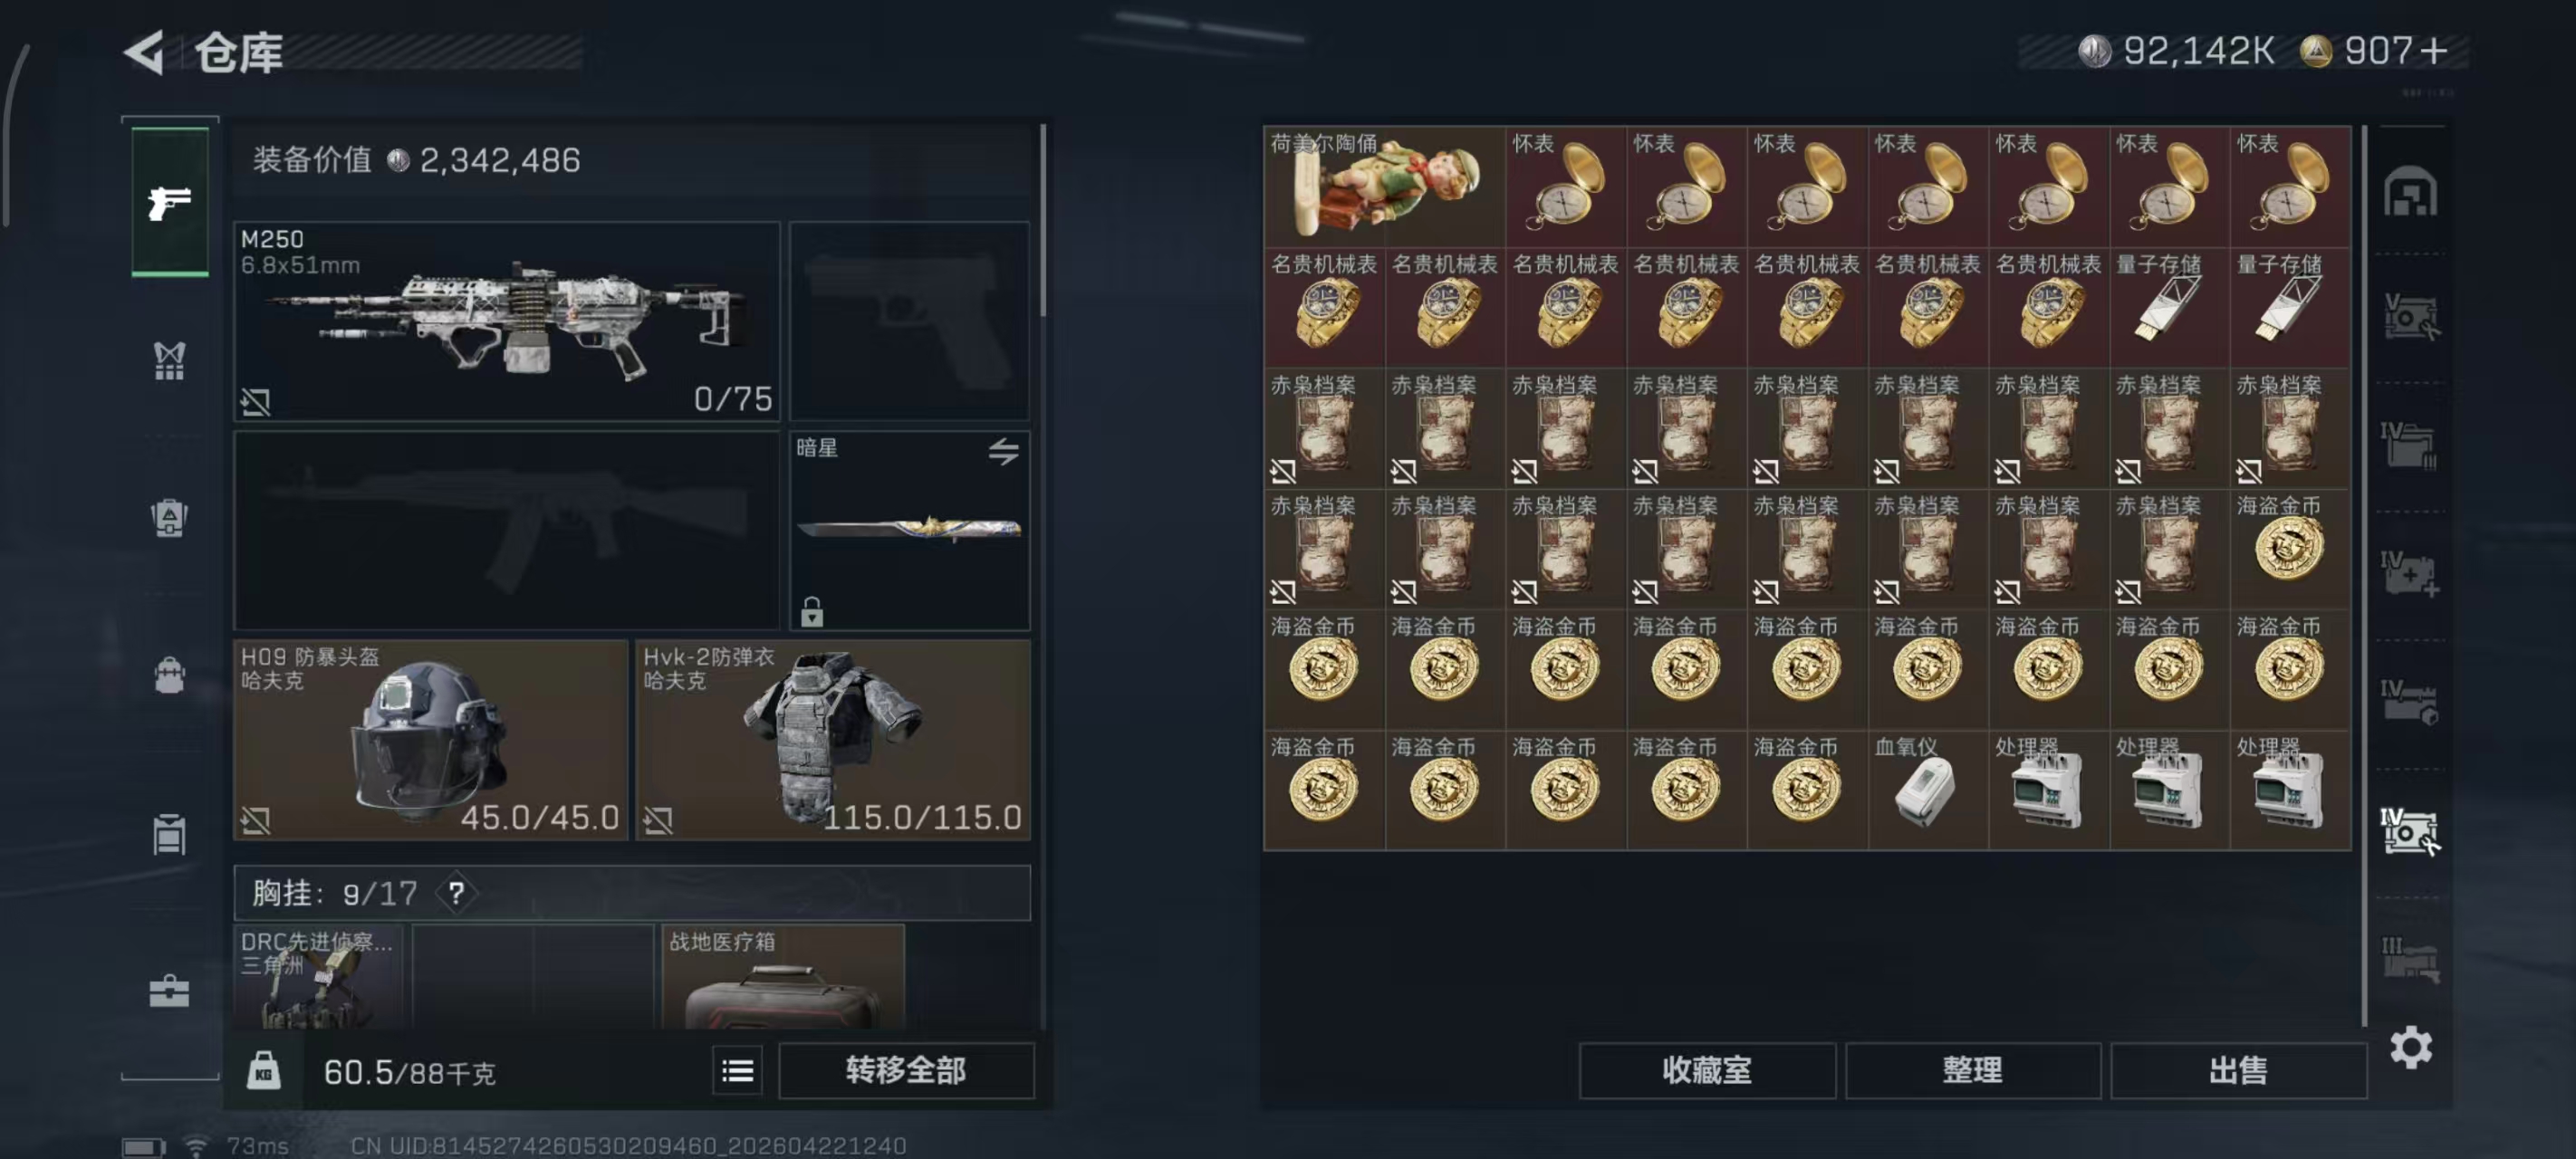Screen dimensions: 2576x1159
Task: Open the list view icon beside transfer all
Action: (x=738, y=1071)
